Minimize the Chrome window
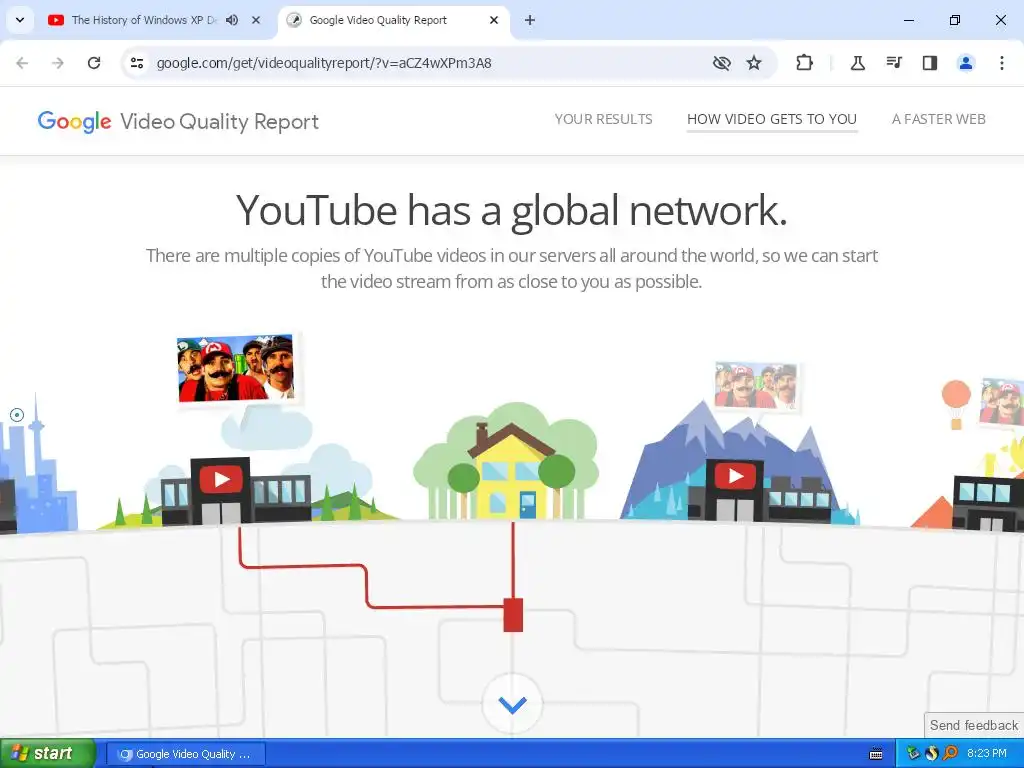The height and width of the screenshot is (768, 1024). [x=908, y=20]
